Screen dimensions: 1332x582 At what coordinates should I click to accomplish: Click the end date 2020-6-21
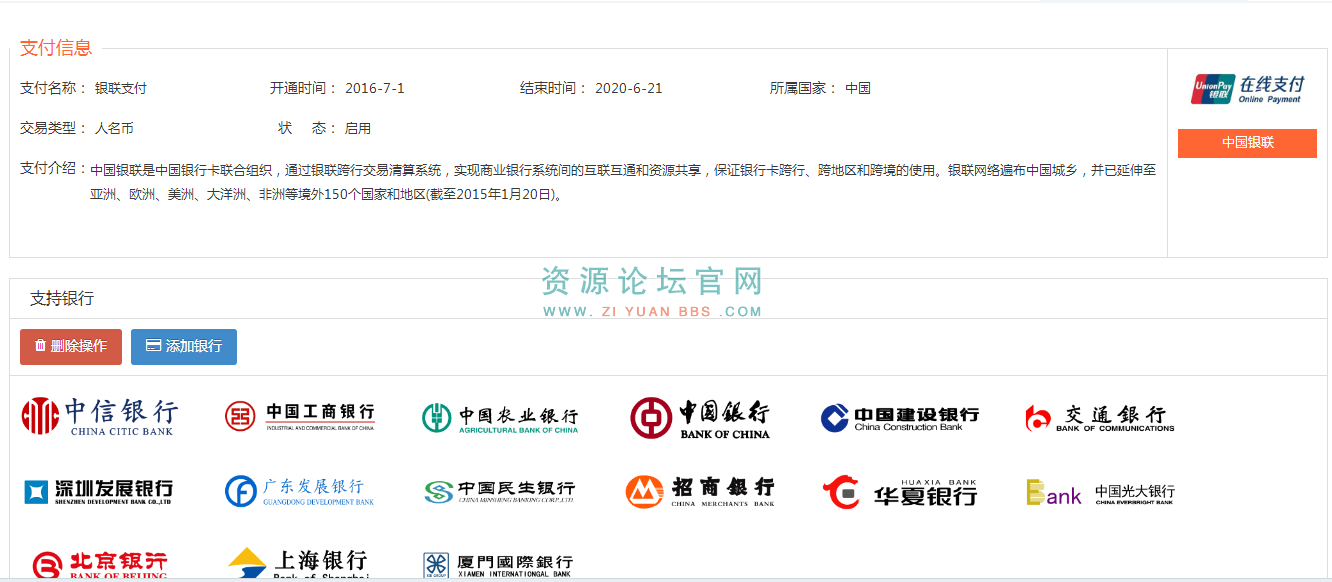click(629, 88)
